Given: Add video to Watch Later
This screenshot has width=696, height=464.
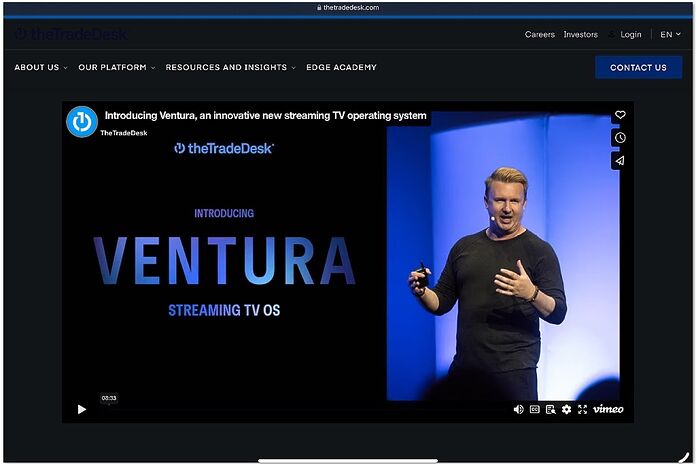Looking at the screenshot, I should [x=620, y=138].
